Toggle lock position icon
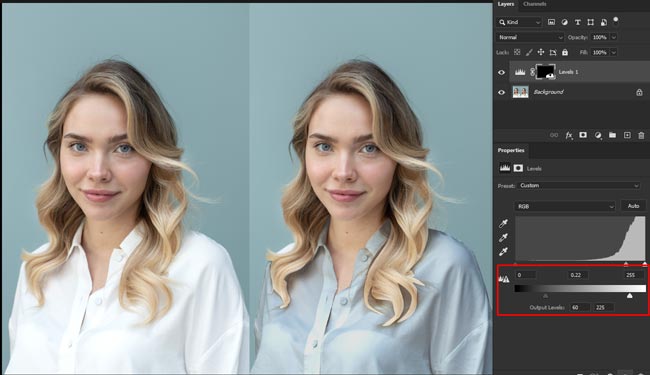Screen dimensions: 650x375 coord(541,52)
